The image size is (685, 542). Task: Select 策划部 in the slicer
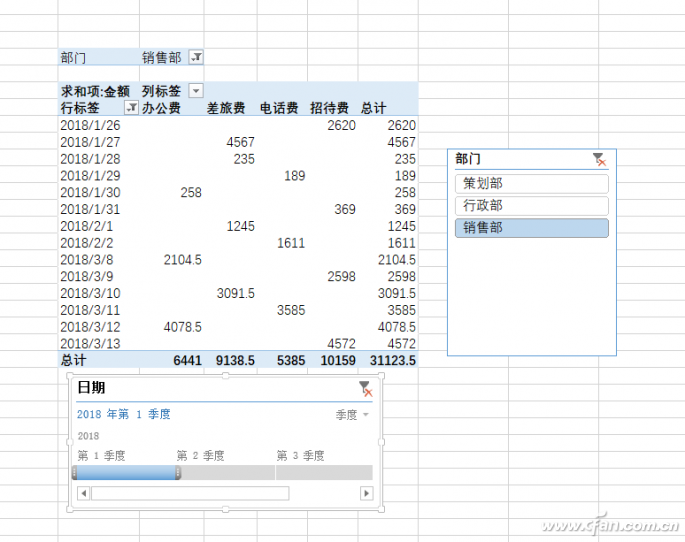click(532, 183)
